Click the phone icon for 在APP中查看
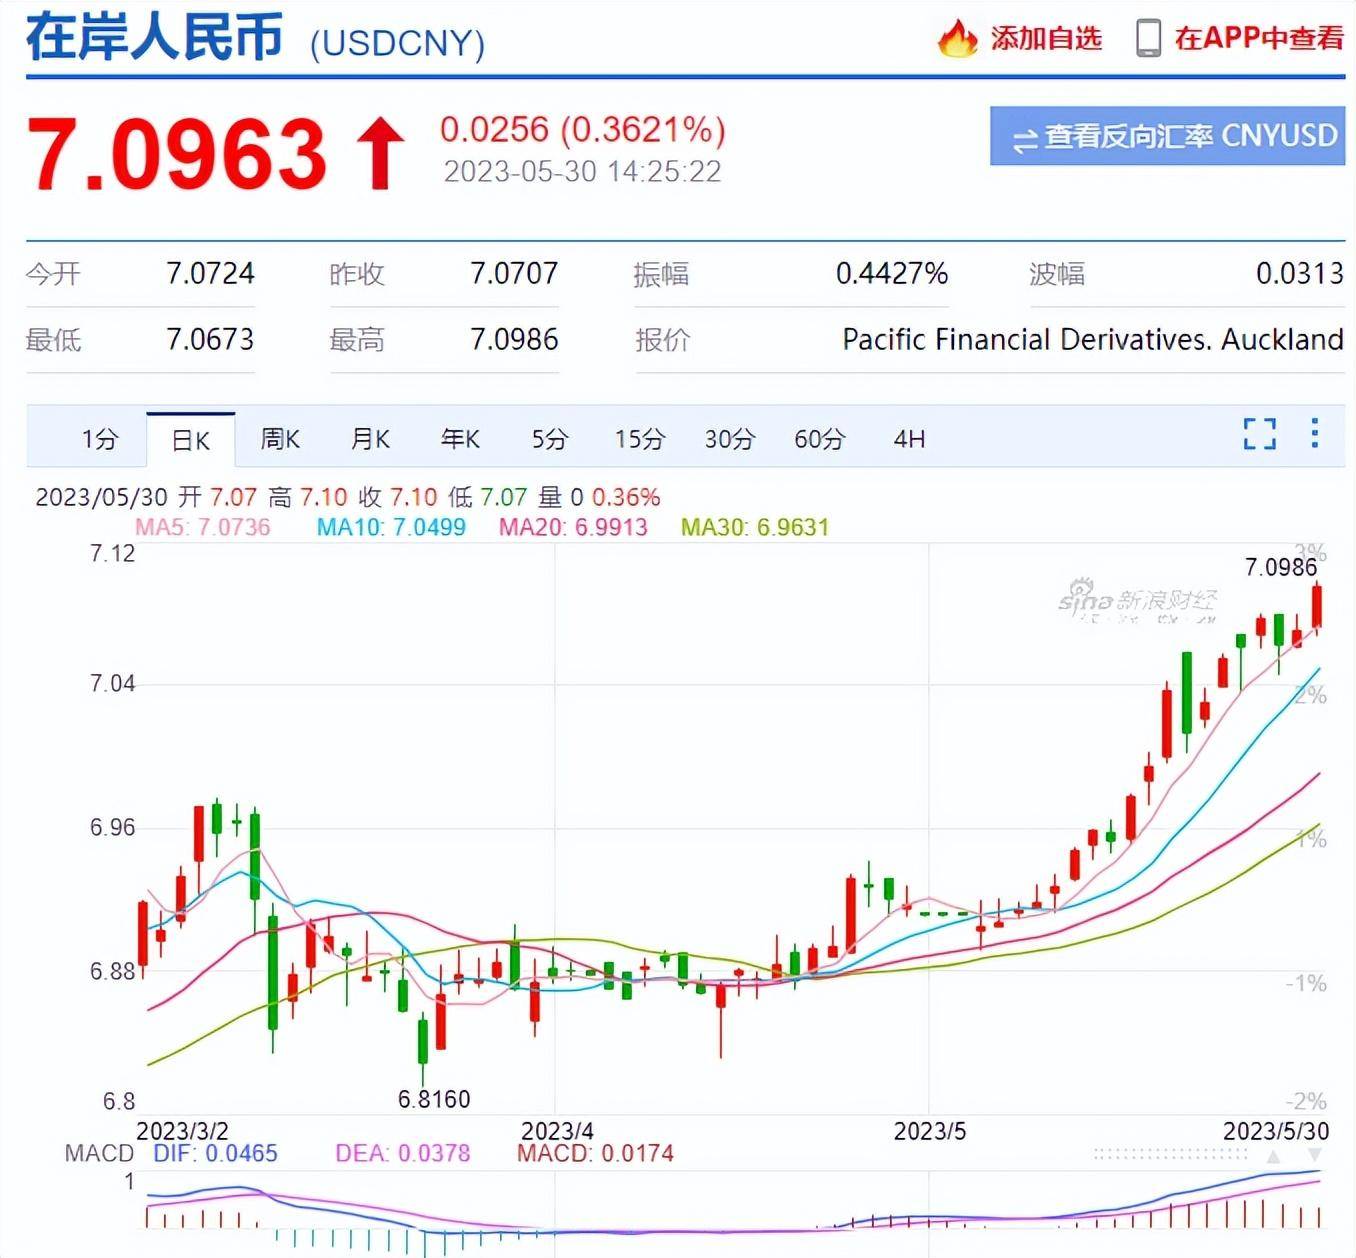The image size is (1356, 1258). [x=1148, y=38]
